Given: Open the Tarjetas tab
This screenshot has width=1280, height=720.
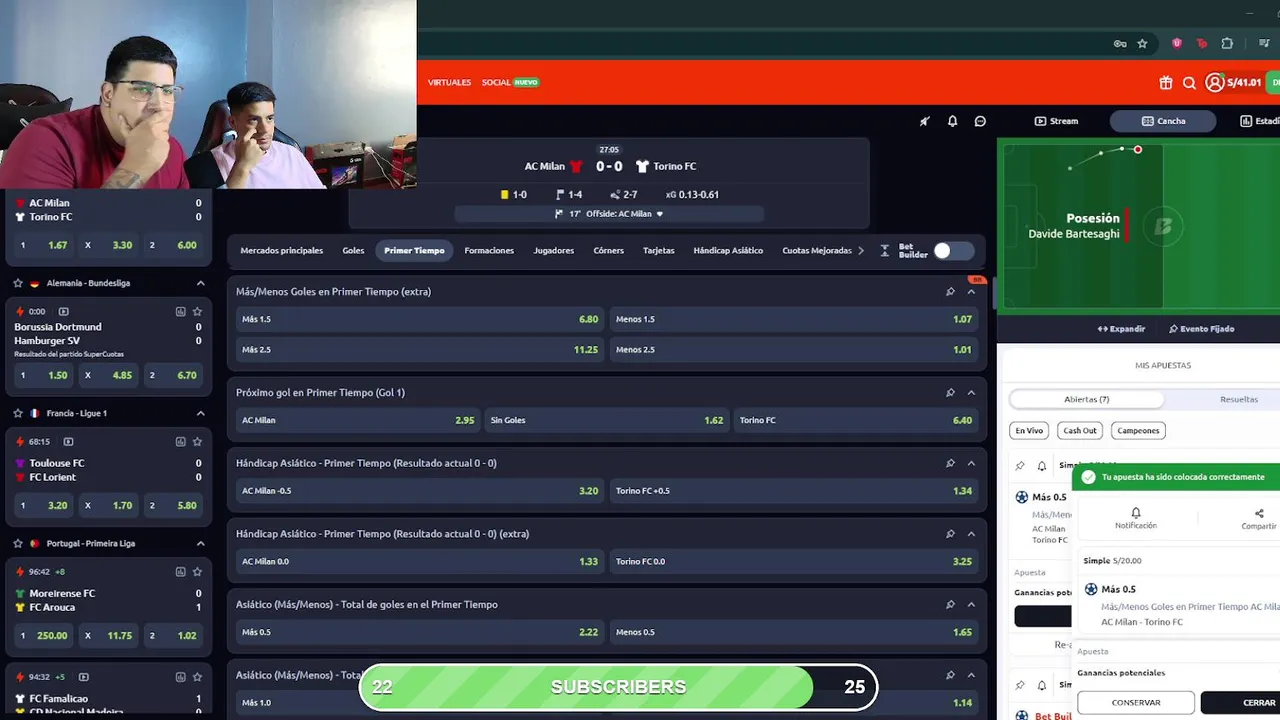Looking at the screenshot, I should pos(659,251).
